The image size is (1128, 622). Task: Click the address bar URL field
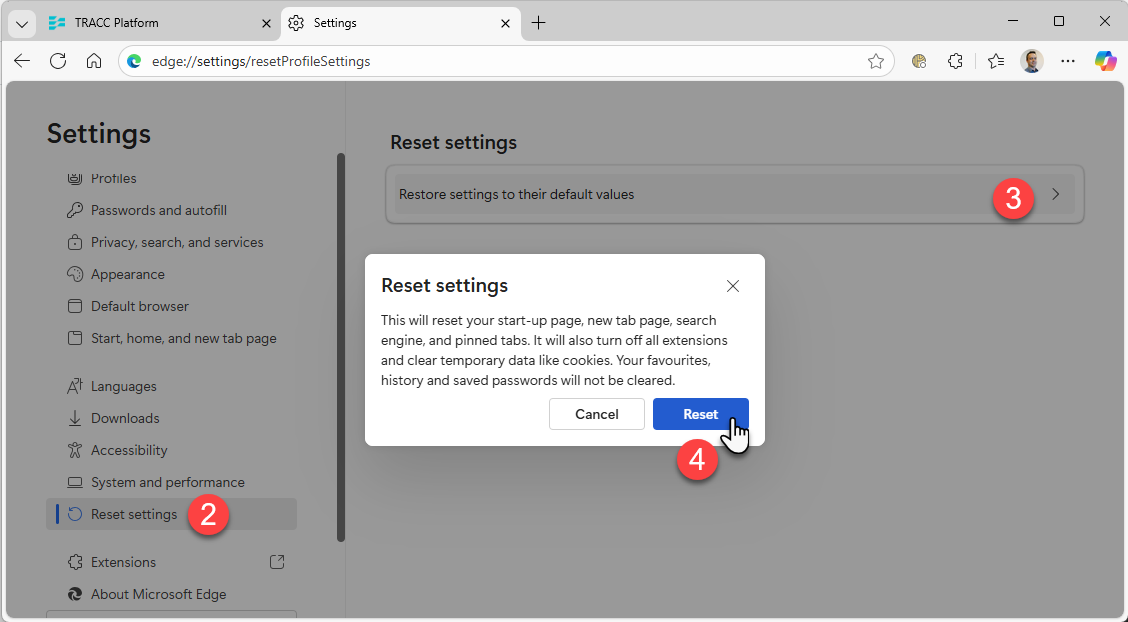click(x=500, y=61)
